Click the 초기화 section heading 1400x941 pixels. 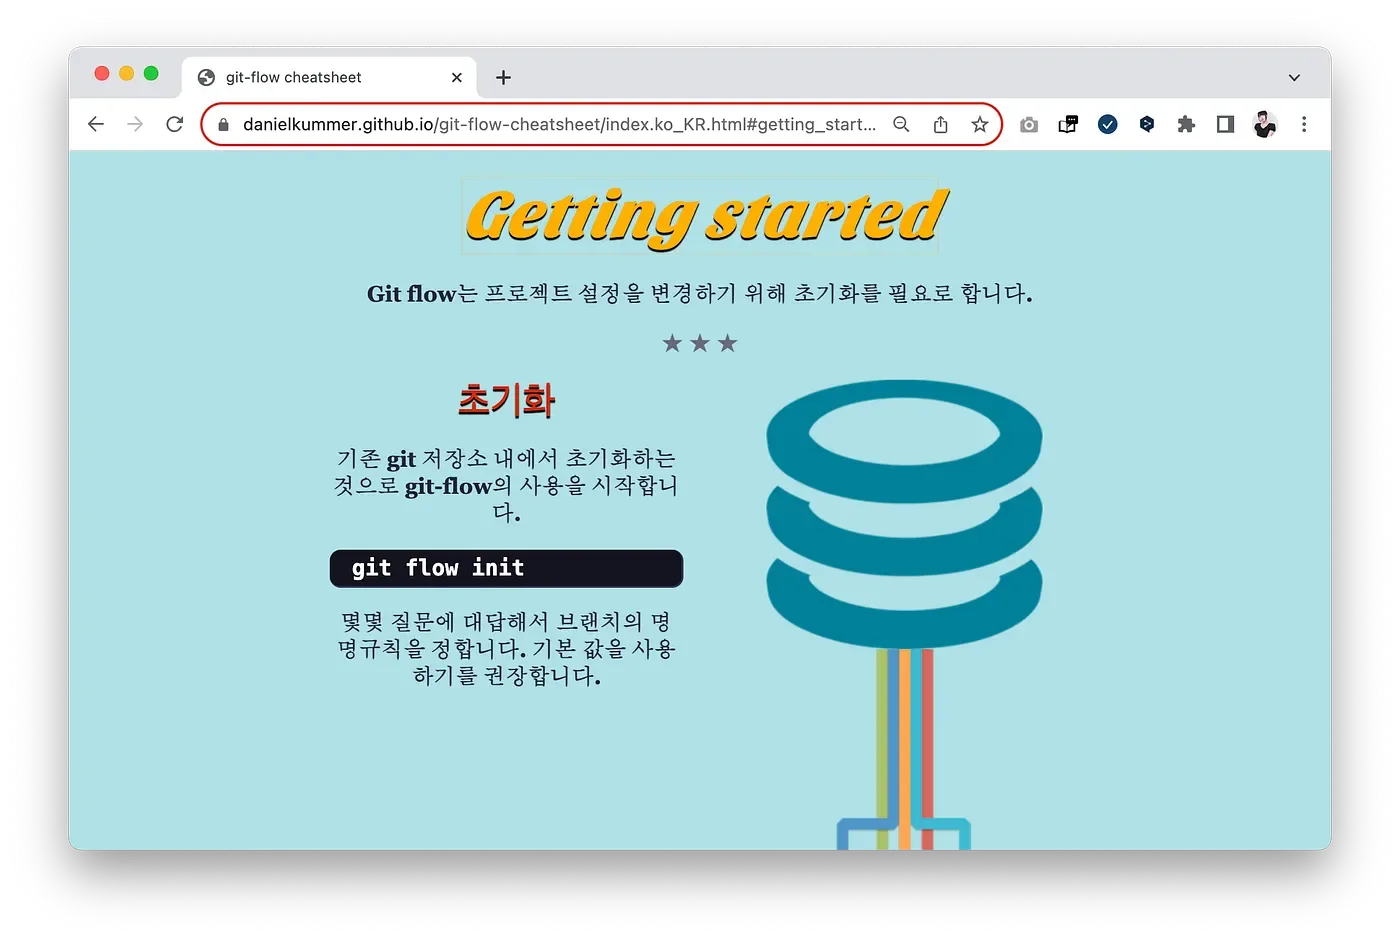click(506, 400)
